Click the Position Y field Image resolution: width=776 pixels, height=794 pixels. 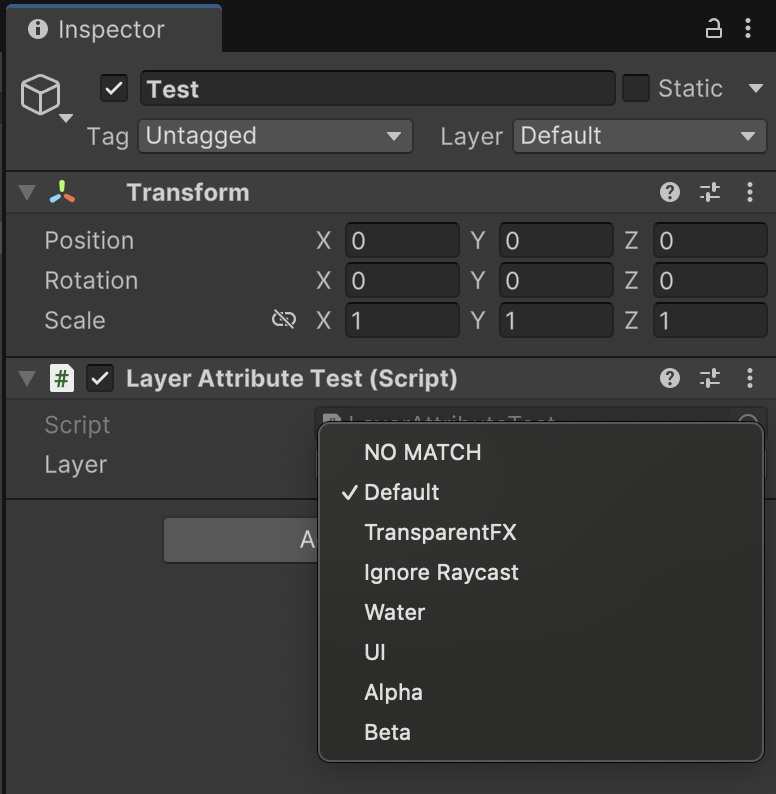pyautogui.click(x=556, y=241)
